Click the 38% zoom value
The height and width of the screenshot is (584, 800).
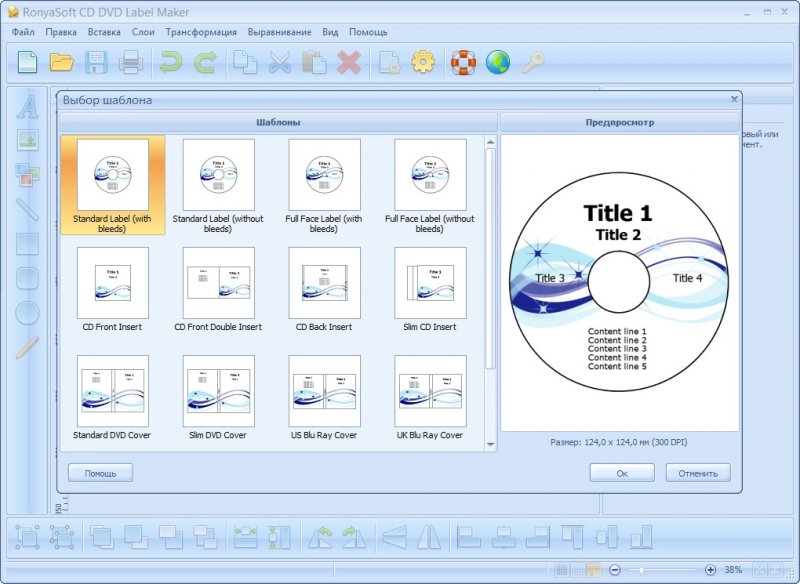click(733, 570)
